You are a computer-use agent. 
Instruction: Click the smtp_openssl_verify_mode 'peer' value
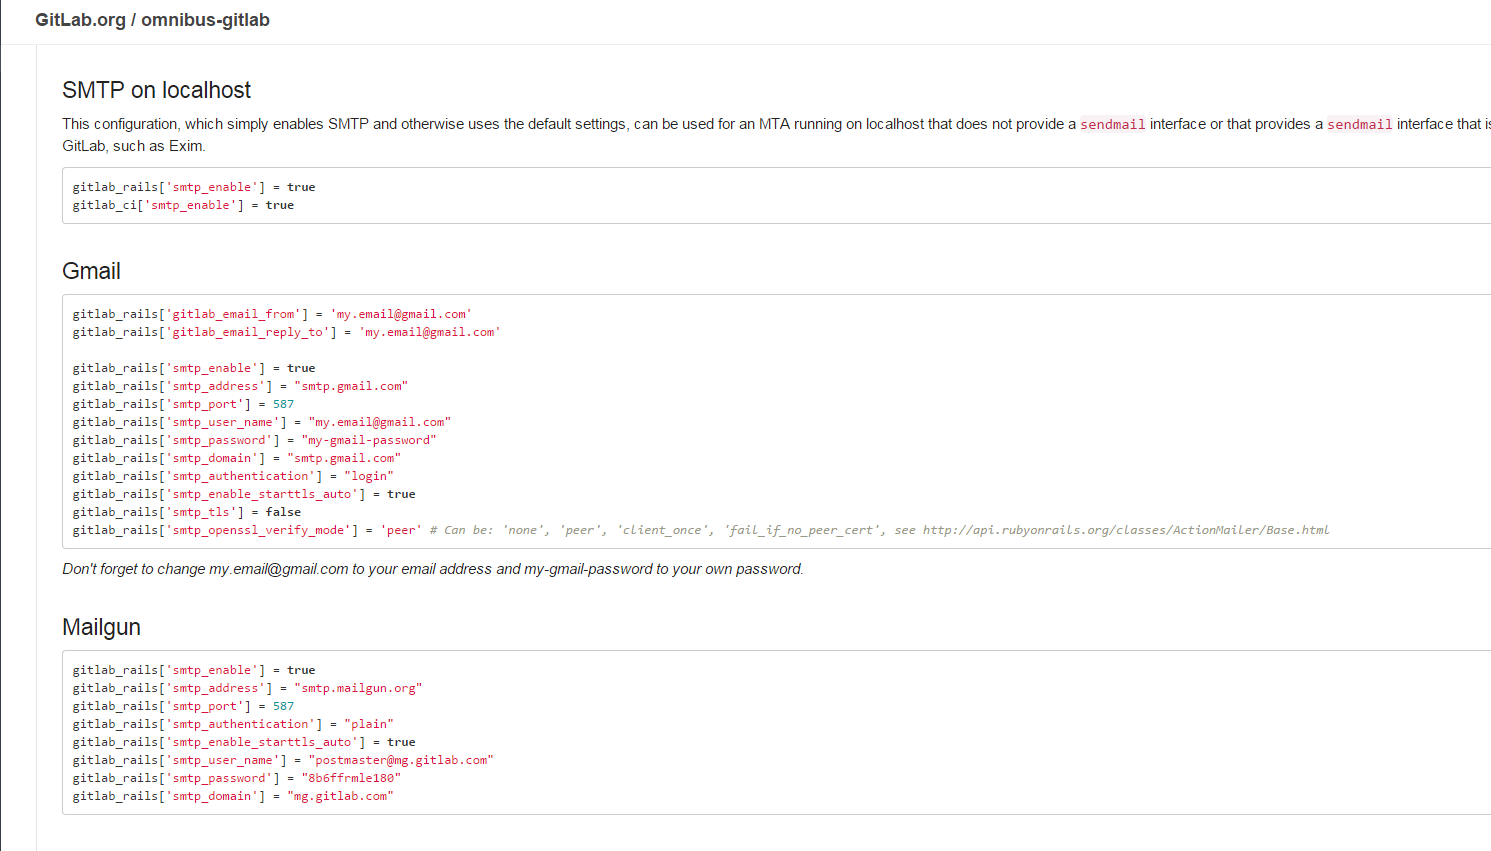pyautogui.click(x=401, y=529)
